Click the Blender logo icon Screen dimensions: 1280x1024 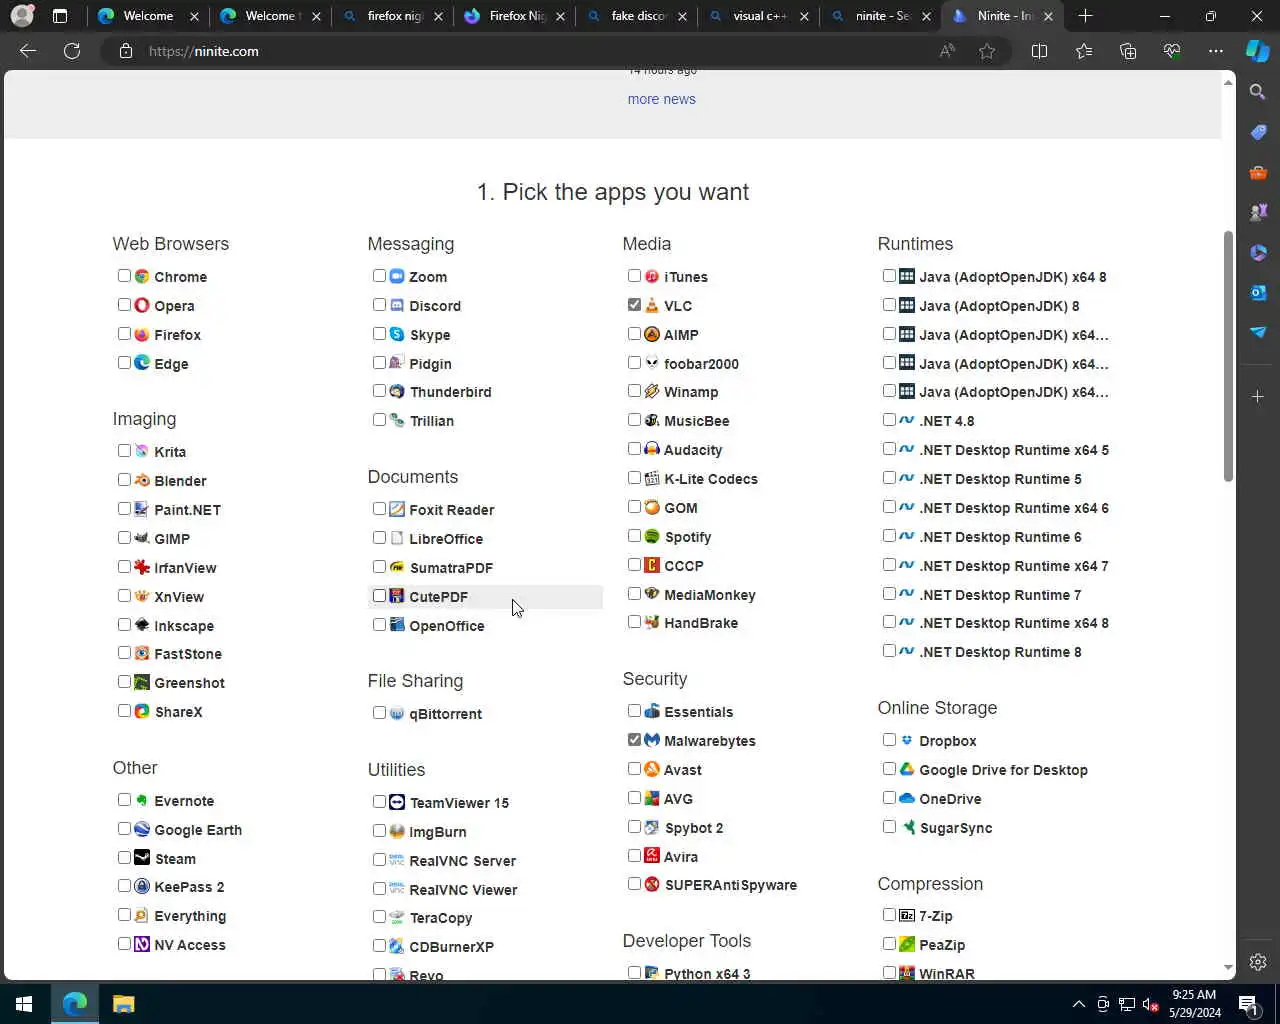tap(142, 480)
